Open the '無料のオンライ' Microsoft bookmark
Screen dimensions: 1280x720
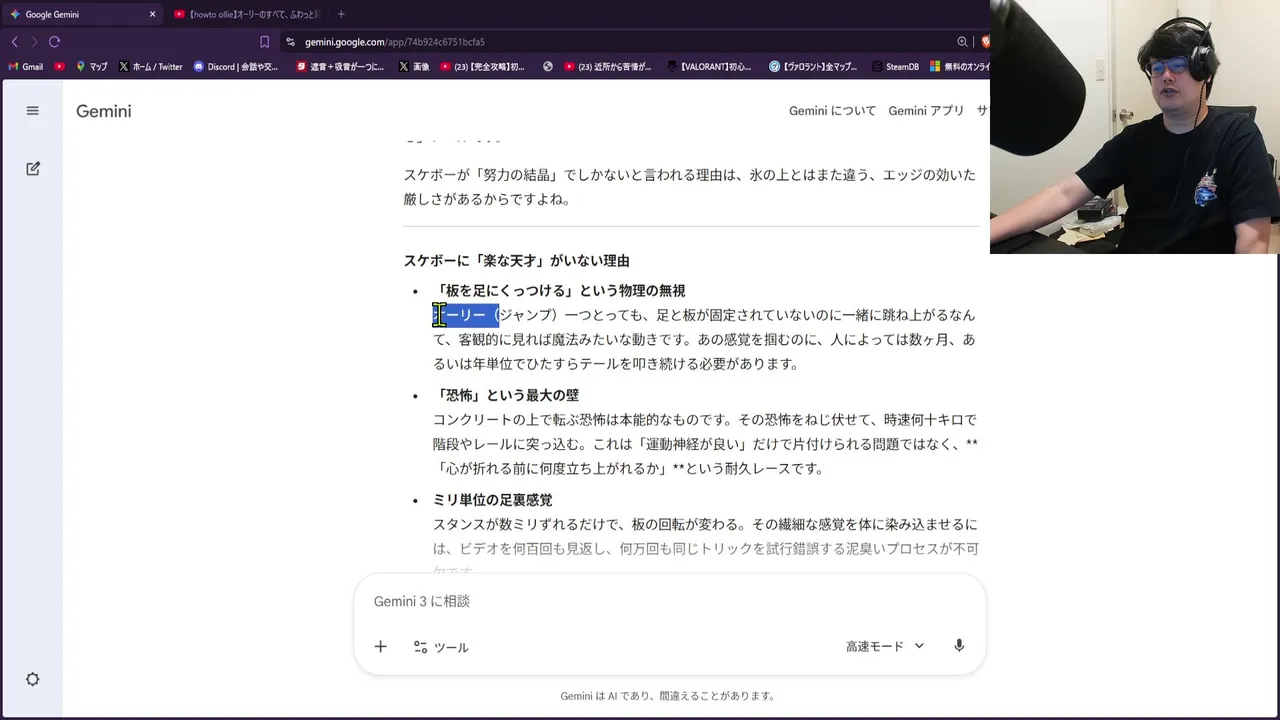[x=959, y=67]
